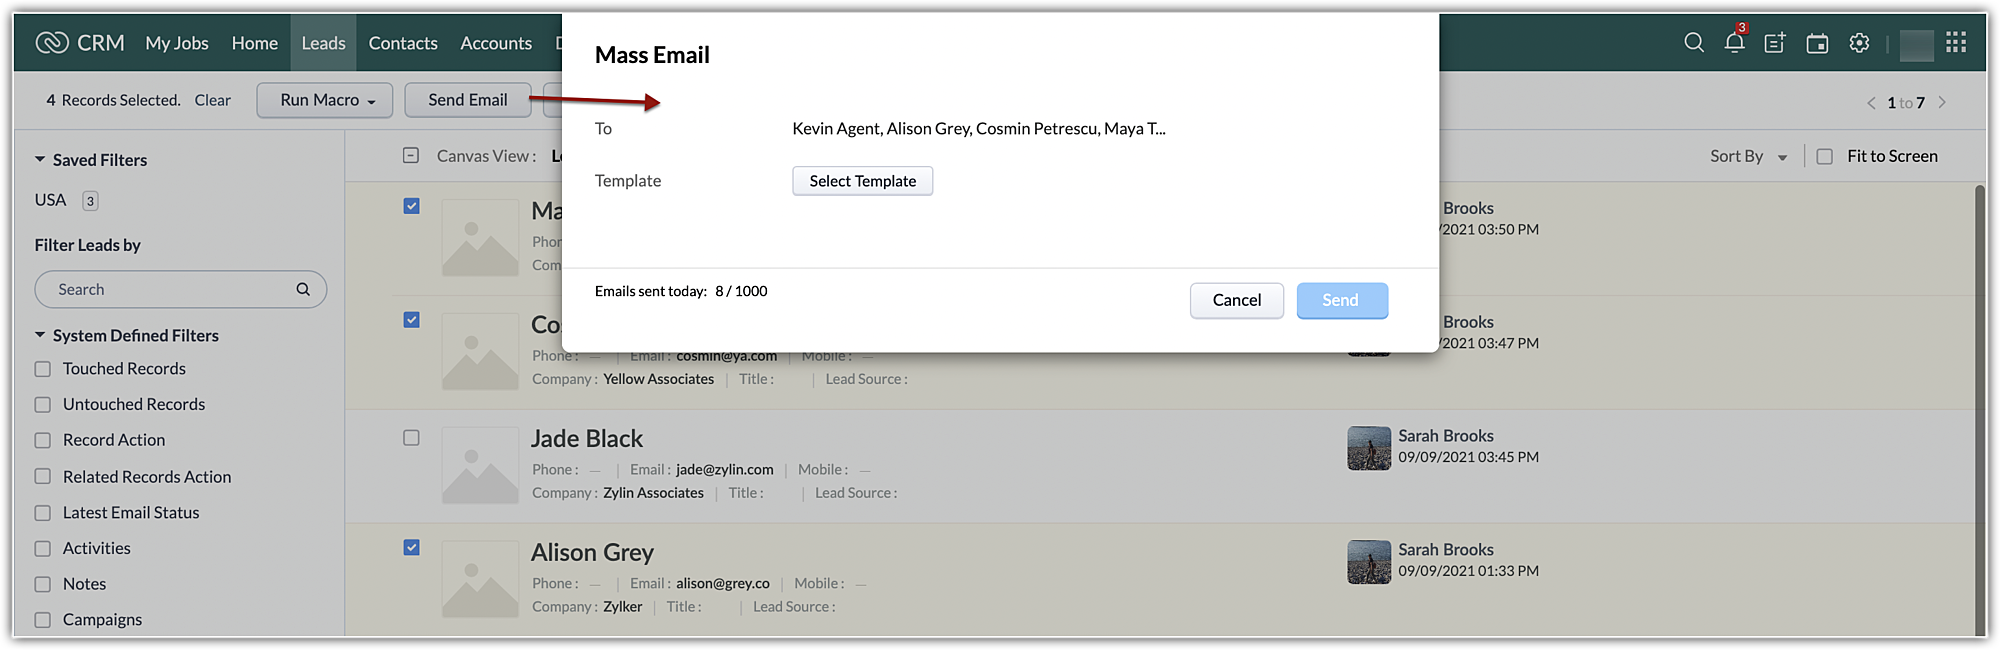Click the CRM logo icon
This screenshot has width=2000, height=650.
pyautogui.click(x=51, y=43)
